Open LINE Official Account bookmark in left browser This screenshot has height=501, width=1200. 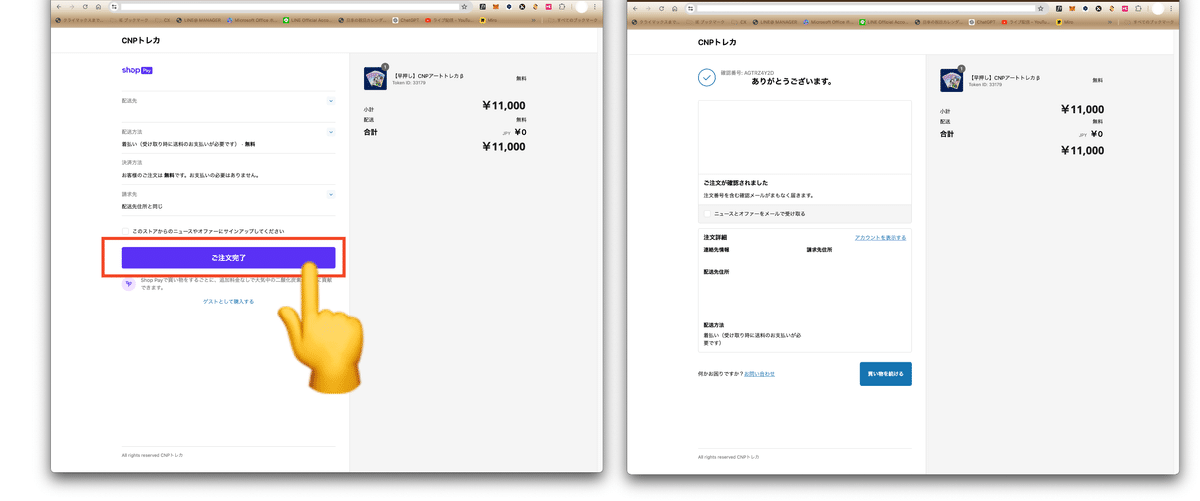pos(308,20)
